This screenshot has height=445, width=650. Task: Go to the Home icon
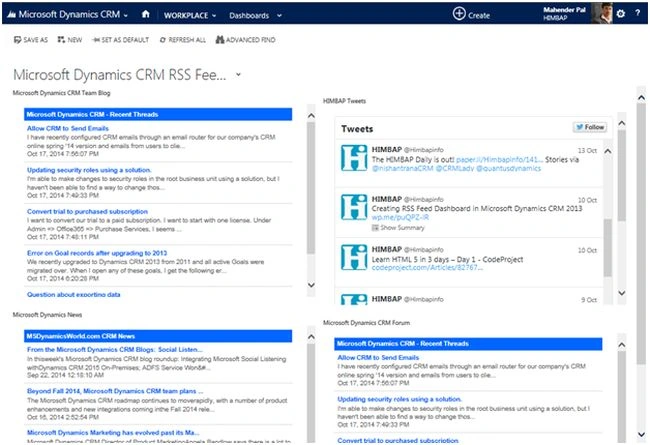point(146,14)
